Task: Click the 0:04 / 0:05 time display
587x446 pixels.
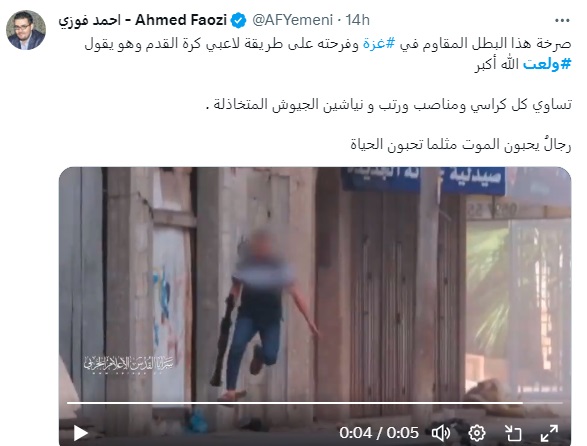Action: tap(378, 433)
